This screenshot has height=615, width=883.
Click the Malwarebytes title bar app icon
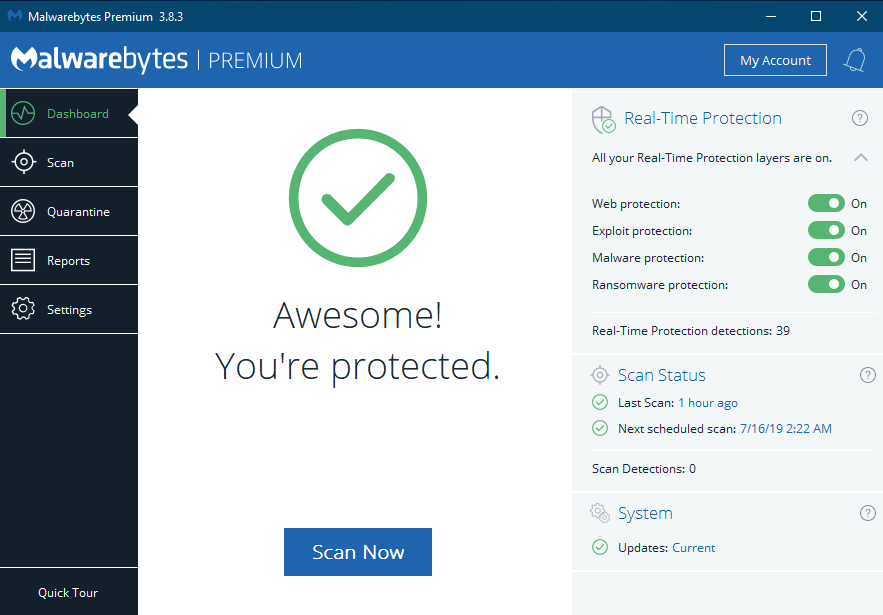click(x=15, y=16)
